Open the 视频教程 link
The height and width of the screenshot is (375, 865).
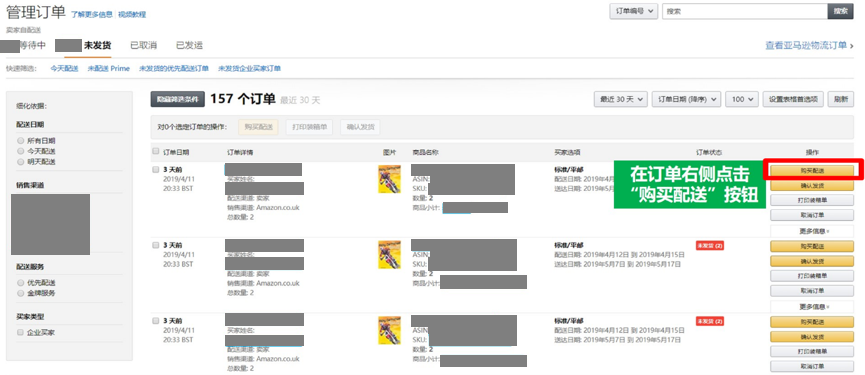pos(132,14)
